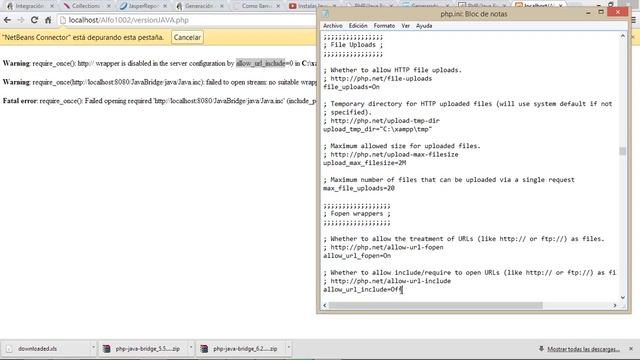Screen dimensions: 640x360
Task: Switch to the Generación tab
Action: click(x=198, y=6)
